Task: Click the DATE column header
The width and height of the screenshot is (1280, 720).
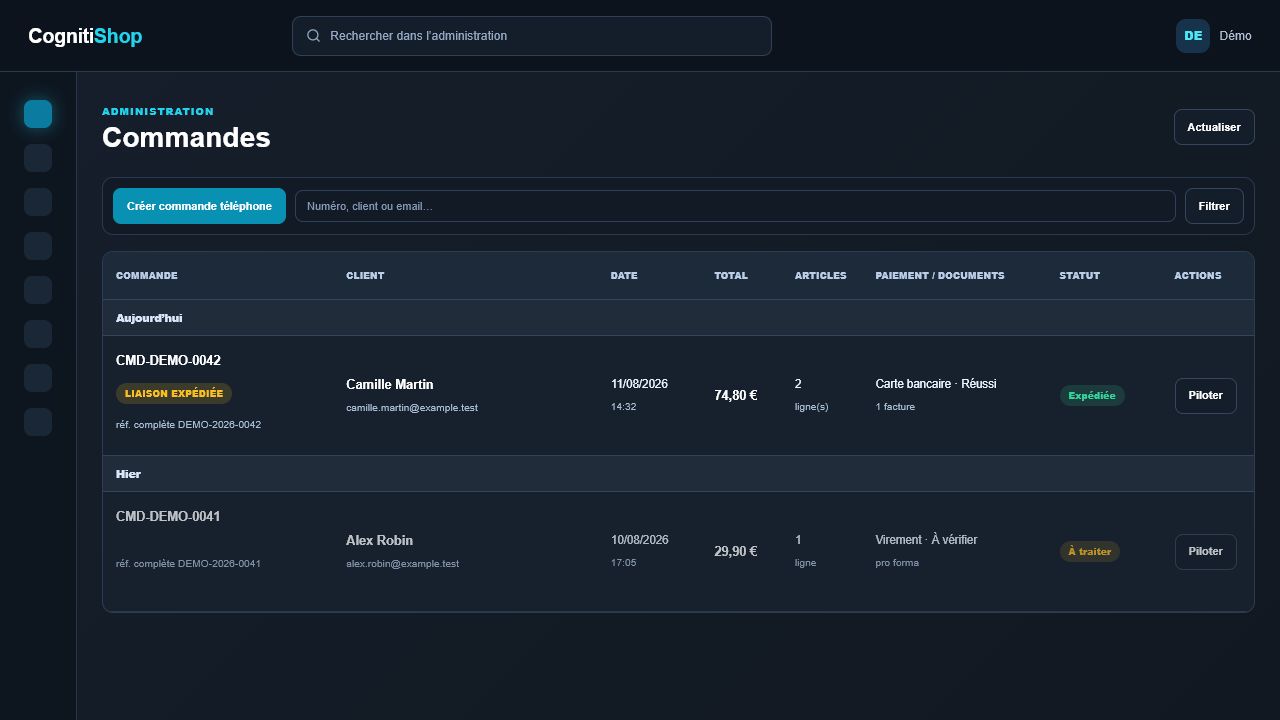Action: [x=624, y=276]
